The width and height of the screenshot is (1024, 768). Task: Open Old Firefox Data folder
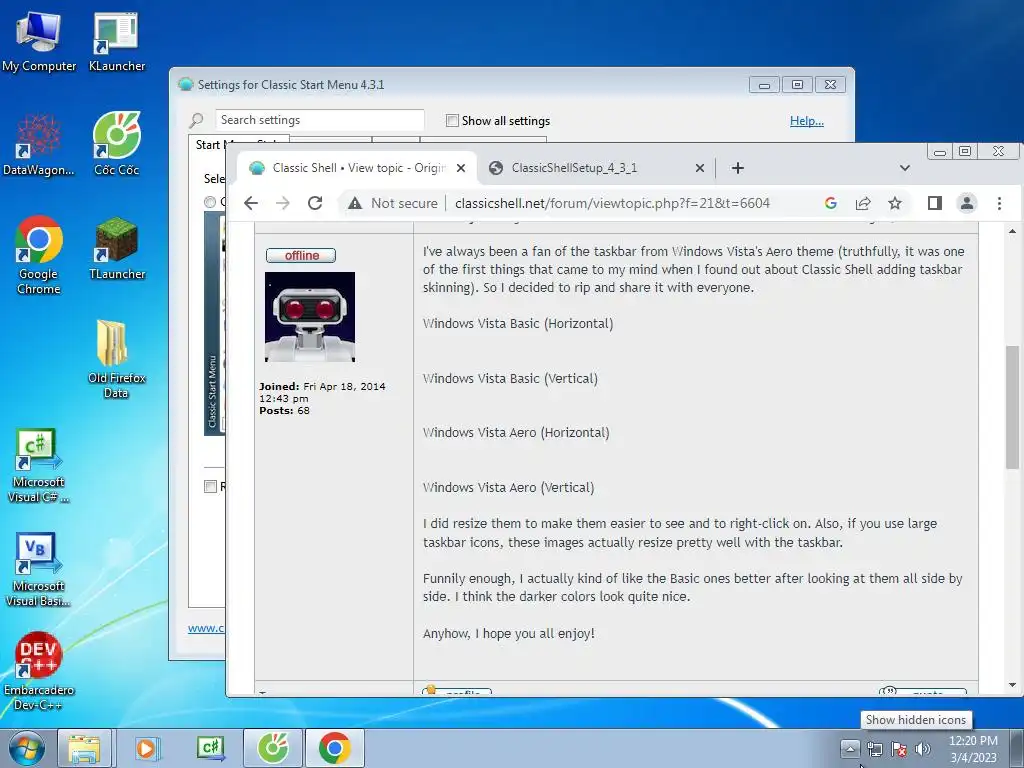[116, 359]
